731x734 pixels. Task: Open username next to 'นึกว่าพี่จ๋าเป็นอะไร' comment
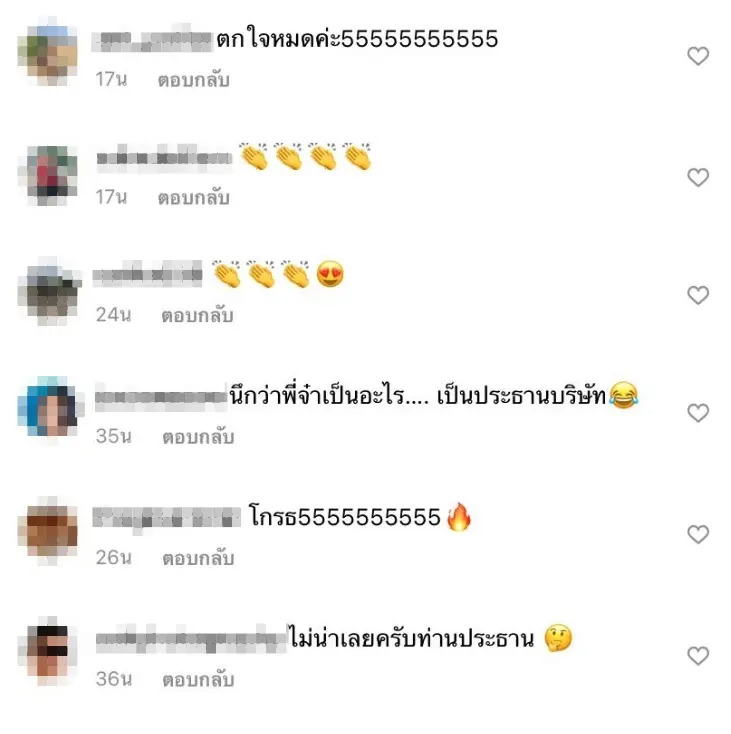coord(161,397)
